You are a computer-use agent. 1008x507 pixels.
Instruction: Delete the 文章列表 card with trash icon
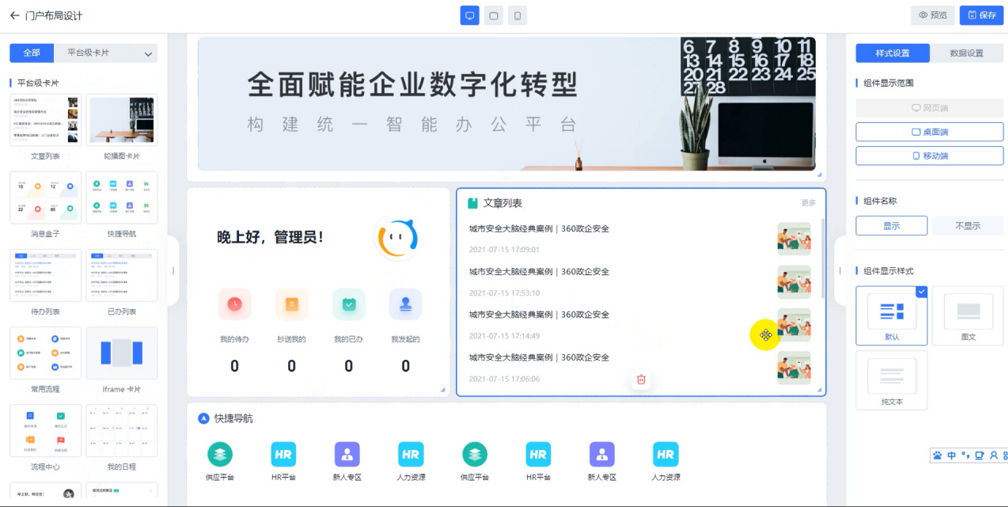pyautogui.click(x=641, y=379)
